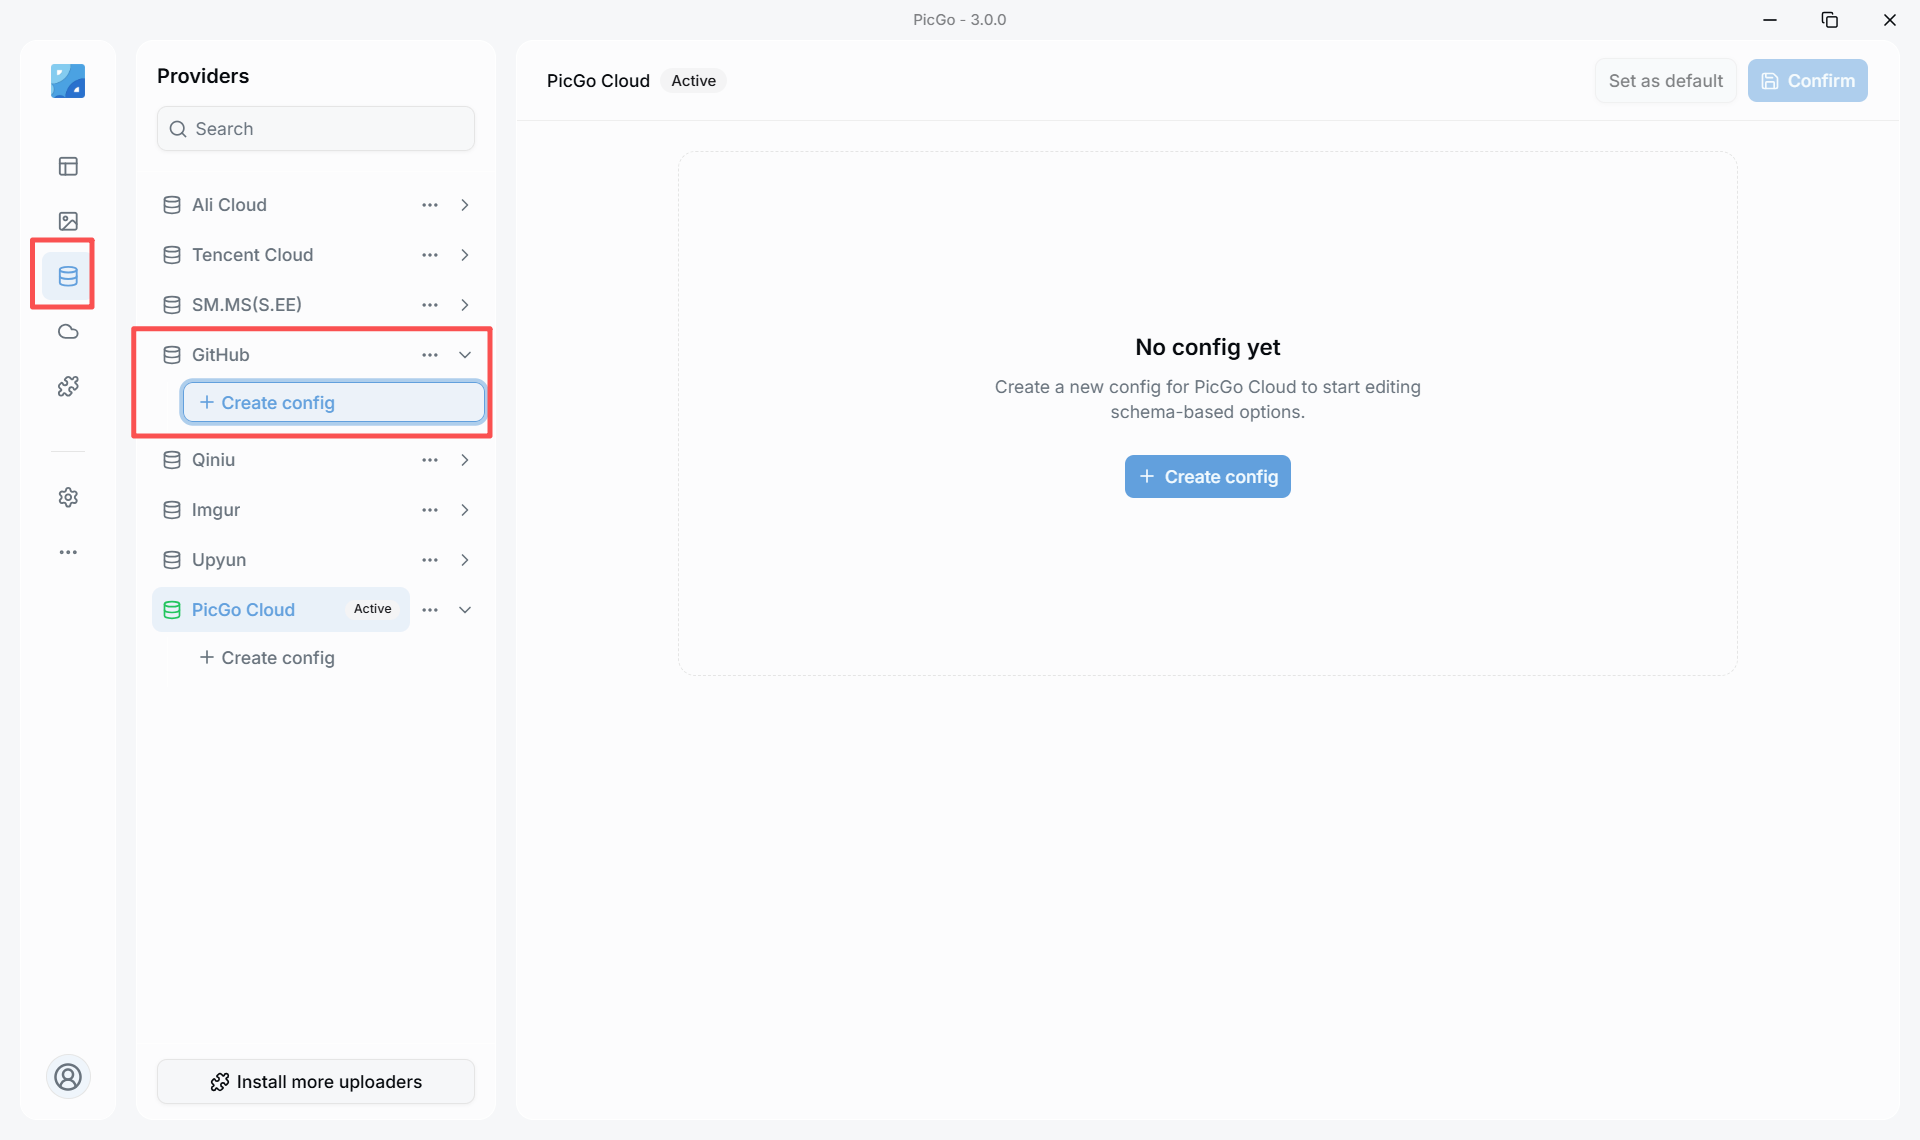
Task: Select the Ali Cloud provider
Action: [x=281, y=205]
